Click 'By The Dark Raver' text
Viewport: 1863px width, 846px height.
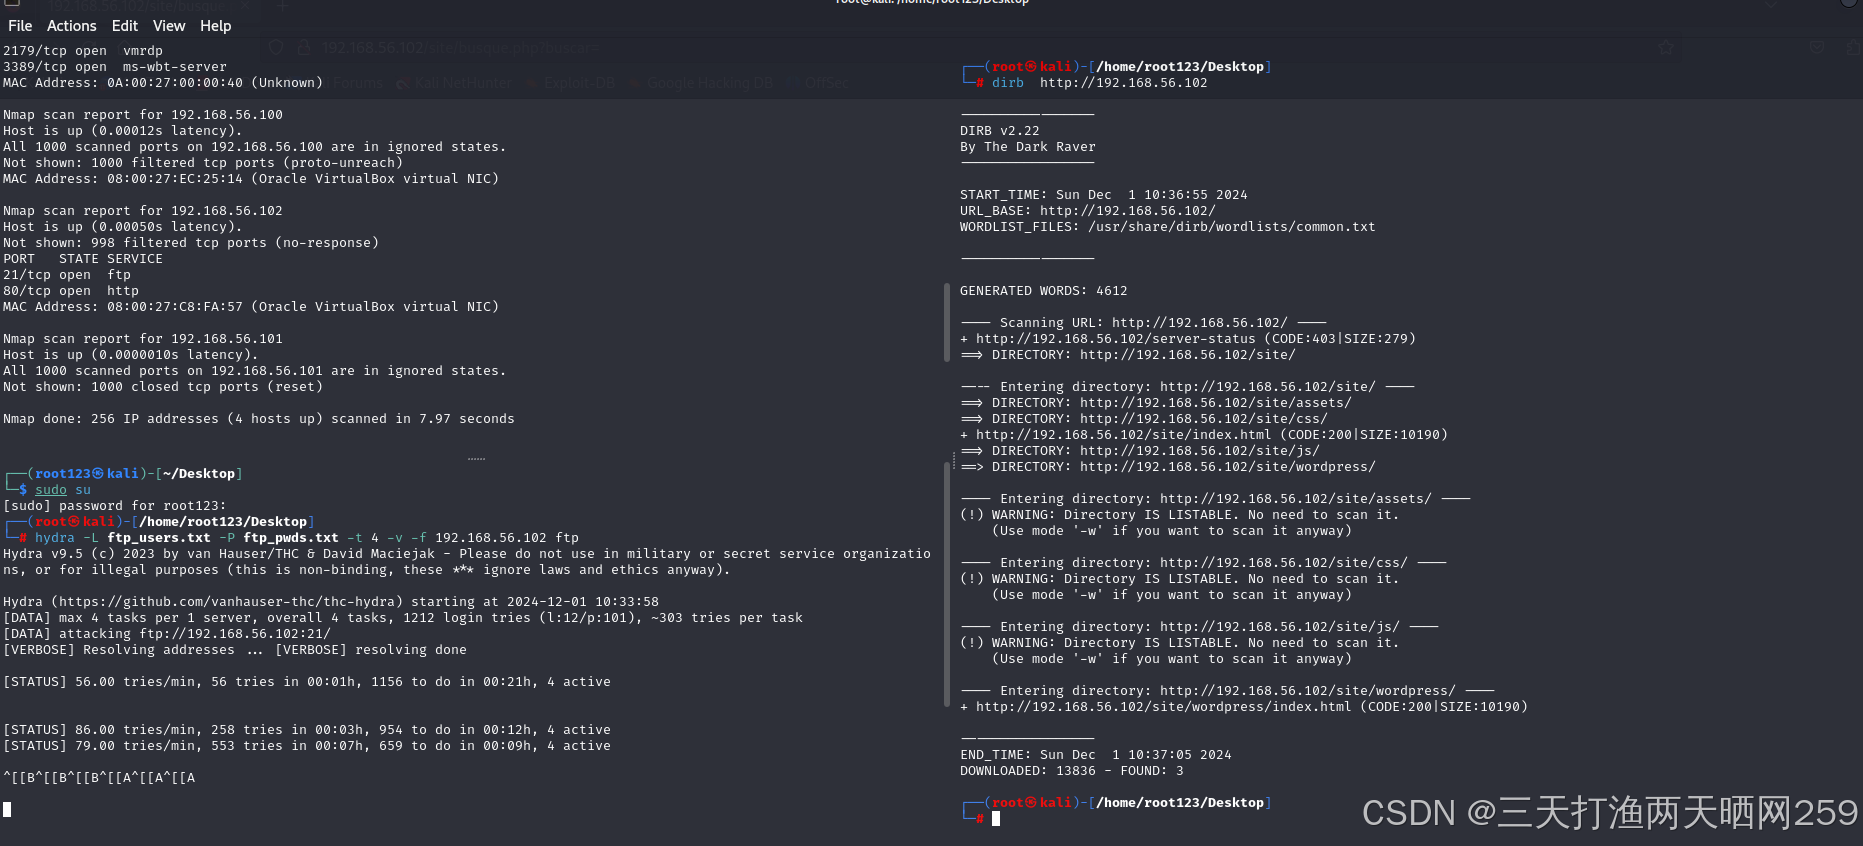1028,147
